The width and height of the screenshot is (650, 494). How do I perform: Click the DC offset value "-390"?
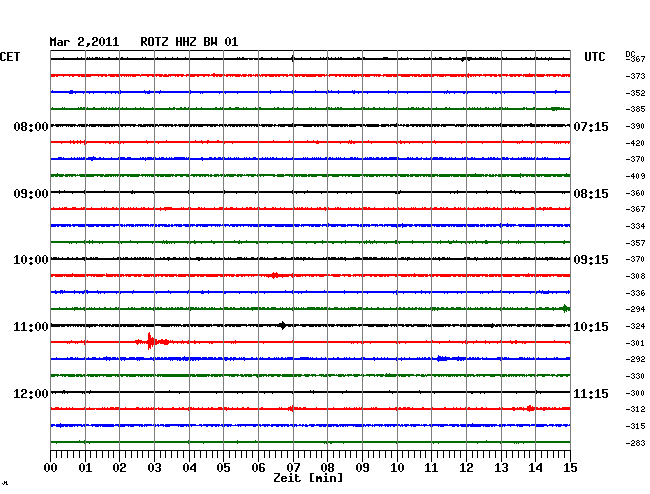coord(635,126)
